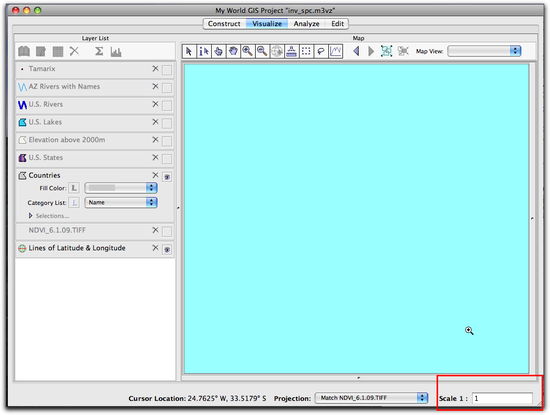
Task: Hide the Lines of Latitude & Longitude layer
Action: (x=167, y=249)
